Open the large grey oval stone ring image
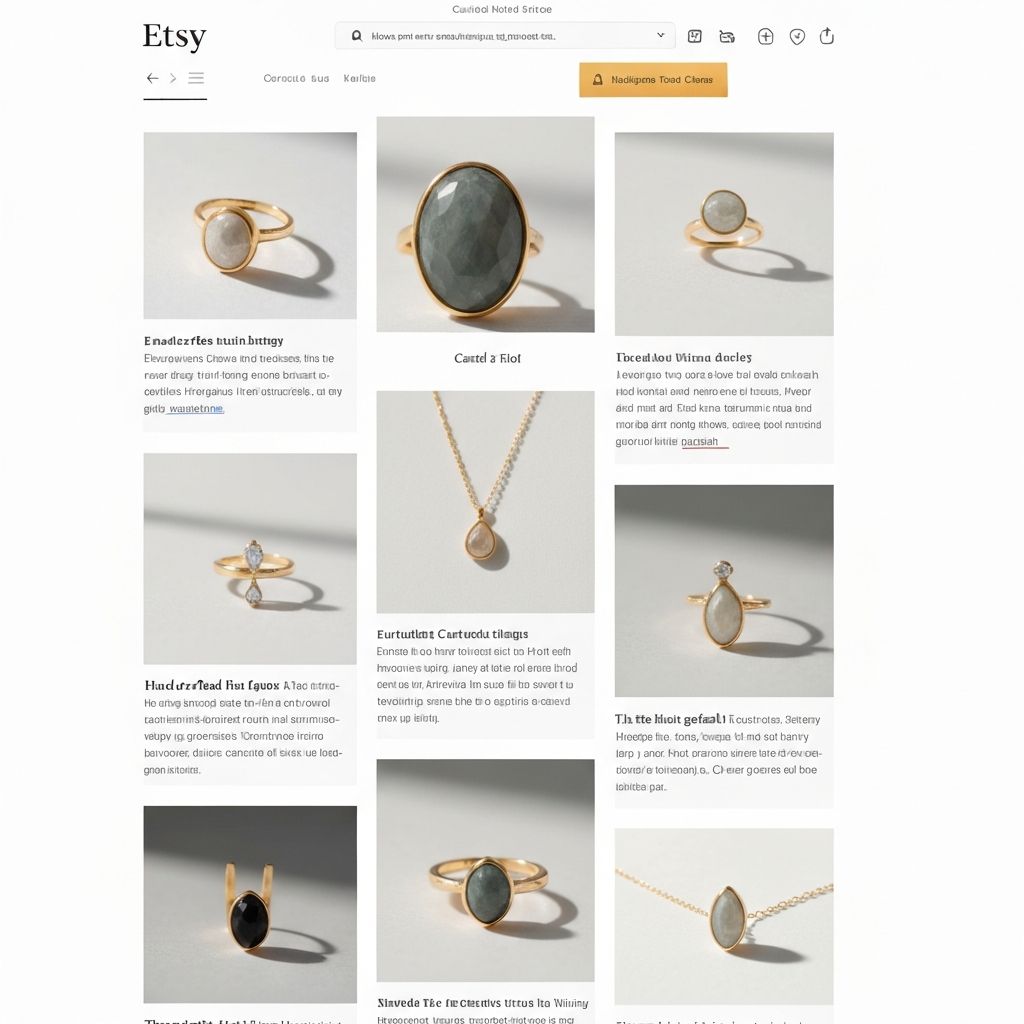Screen dimensions: 1024x1024 click(485, 225)
